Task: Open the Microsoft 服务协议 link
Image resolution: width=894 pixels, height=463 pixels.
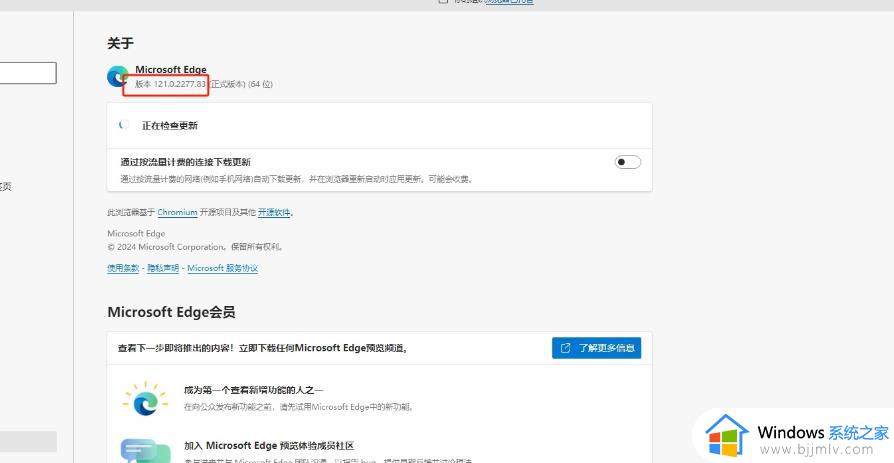Action: click(x=222, y=268)
